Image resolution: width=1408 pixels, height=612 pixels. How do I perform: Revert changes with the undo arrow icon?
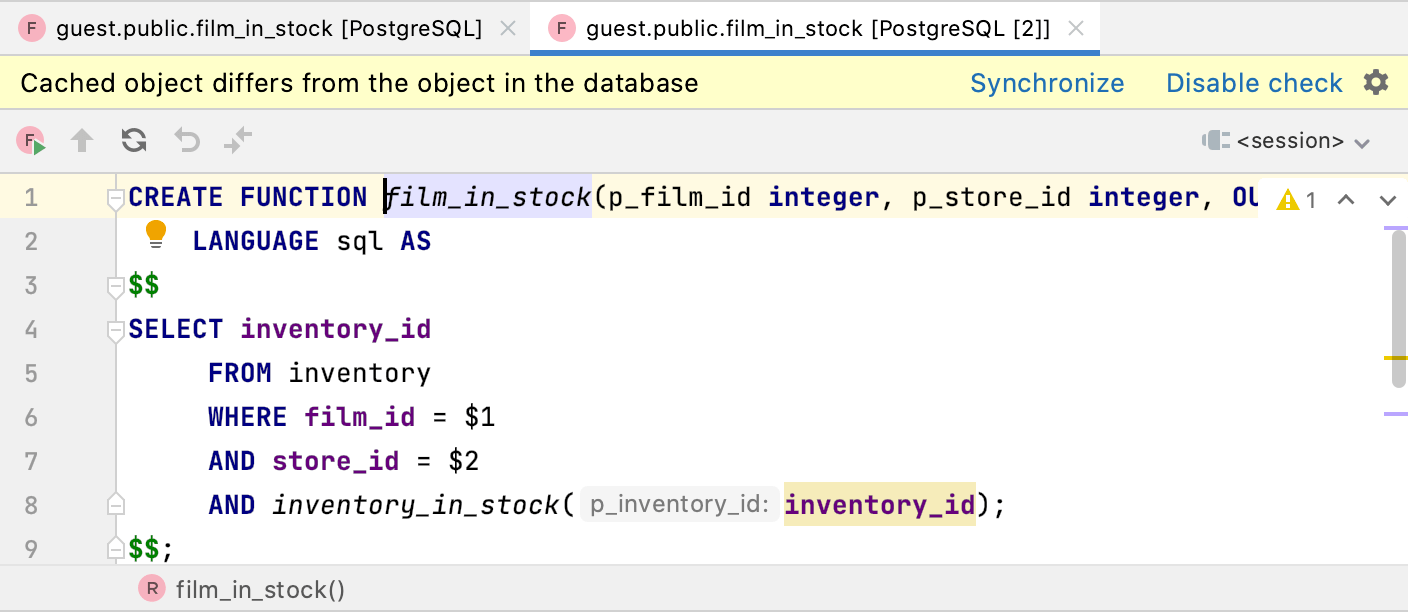coord(186,141)
